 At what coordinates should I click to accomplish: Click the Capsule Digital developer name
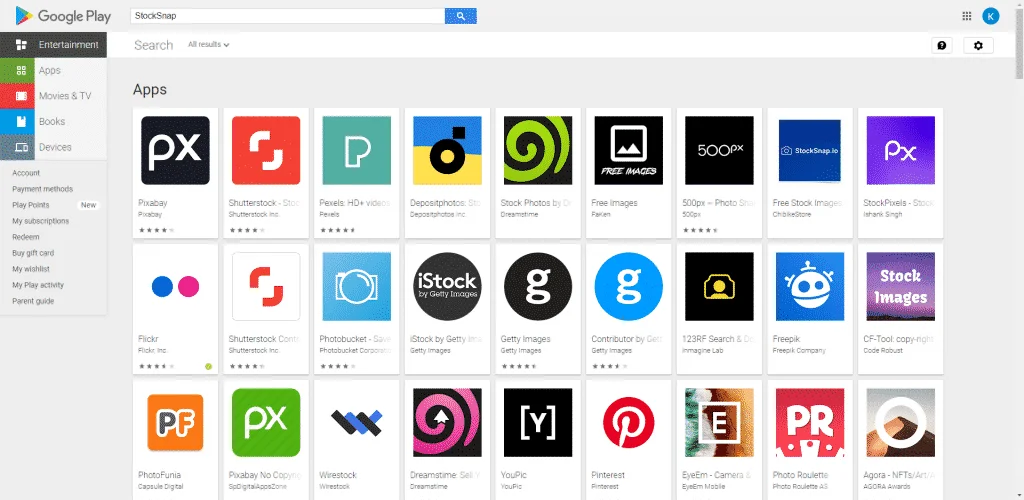pos(161,486)
